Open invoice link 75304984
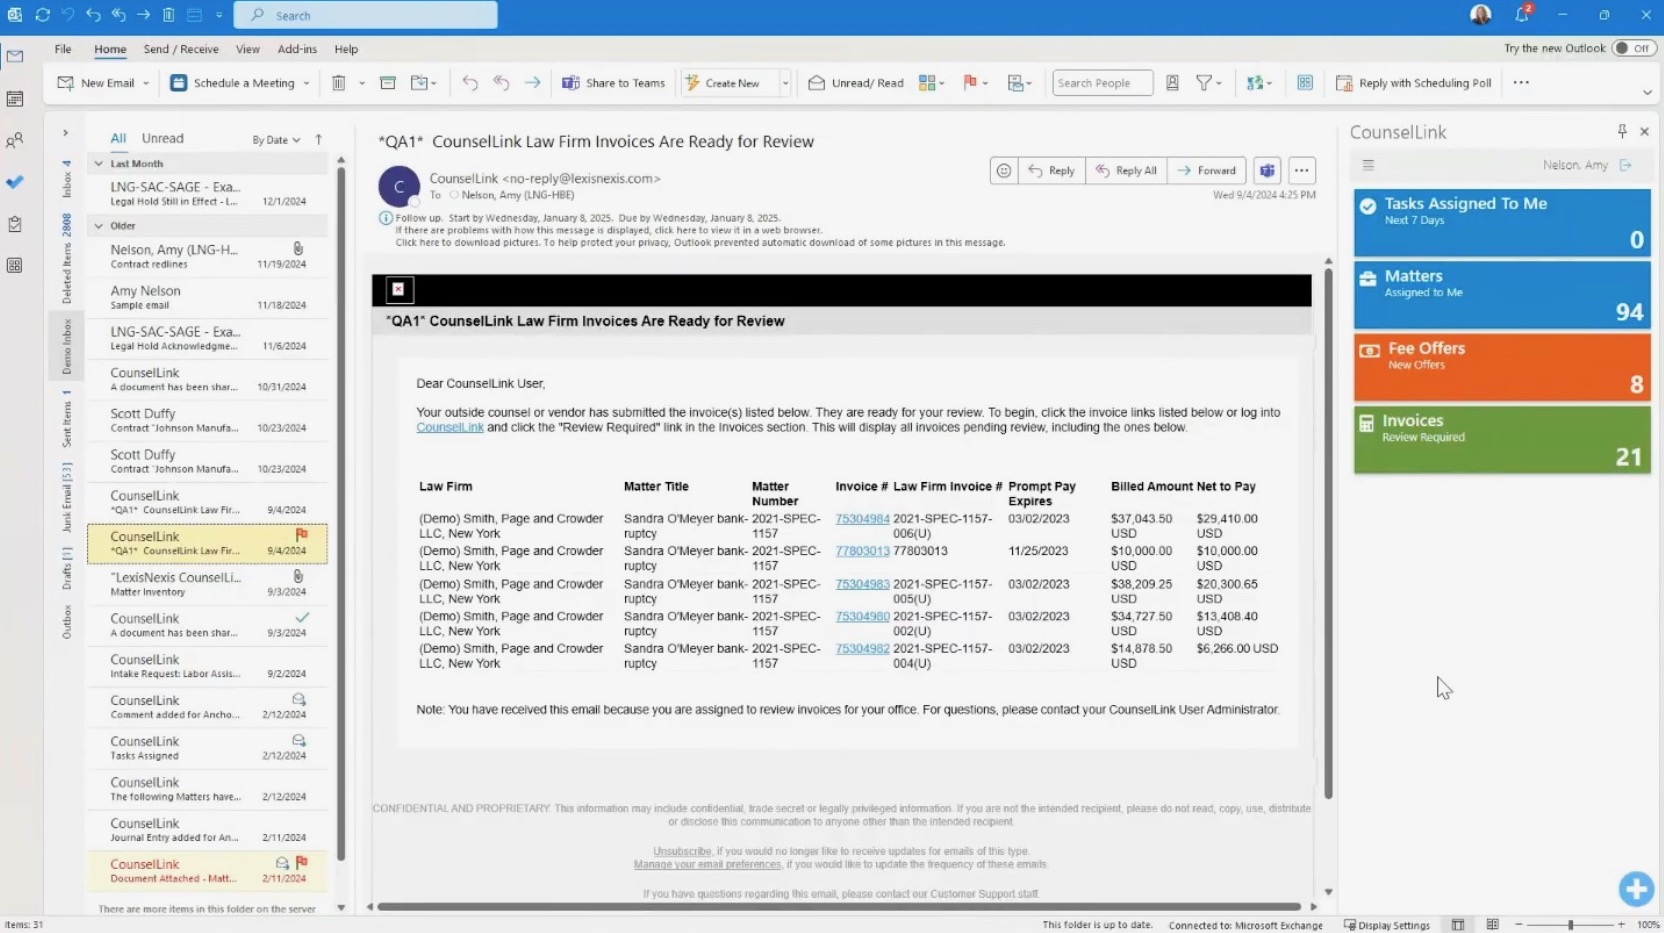Screen dimensions: 1664x933 [862, 519]
